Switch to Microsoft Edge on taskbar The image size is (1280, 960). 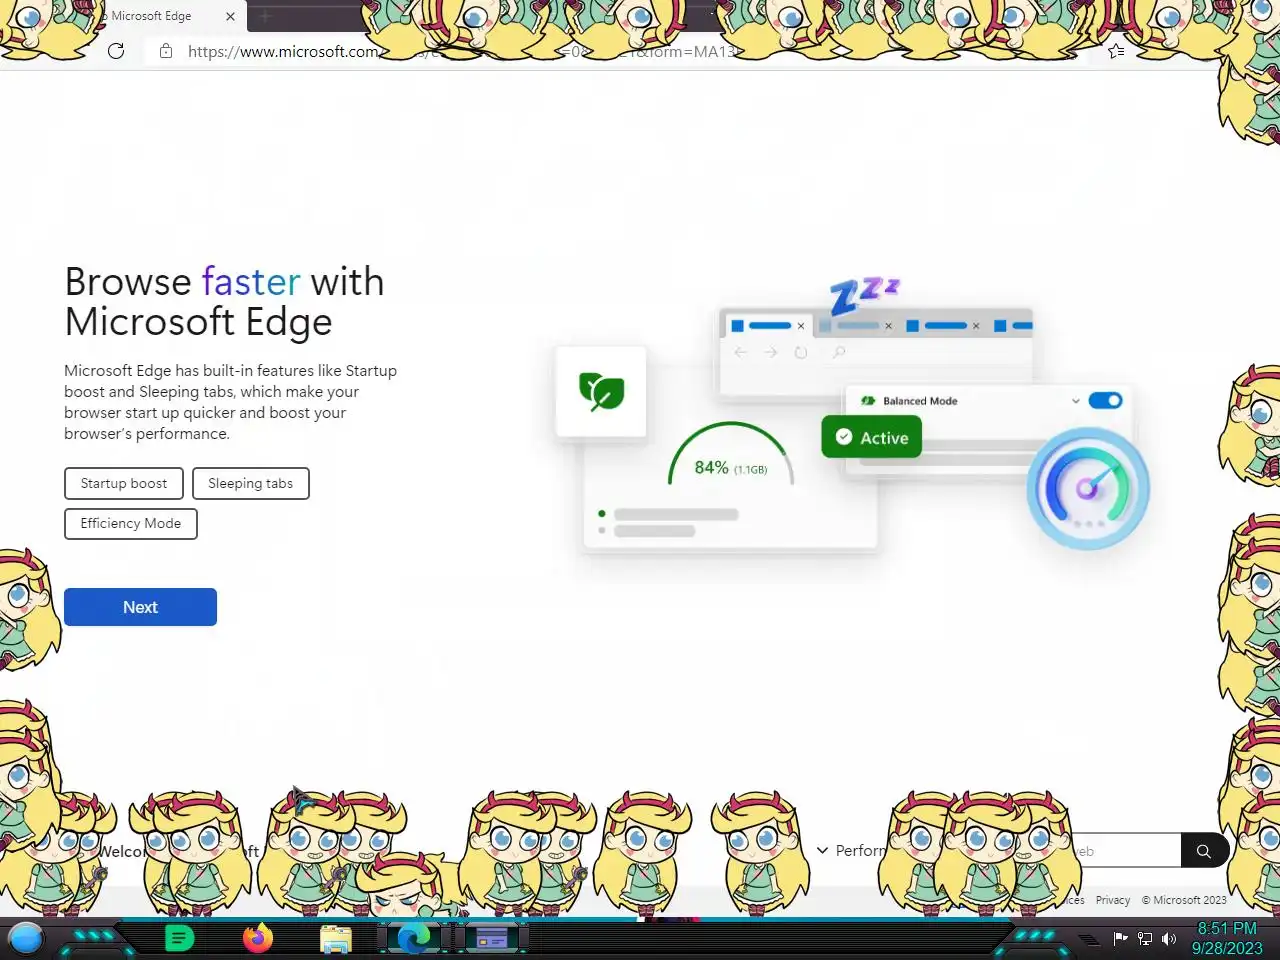click(x=413, y=938)
